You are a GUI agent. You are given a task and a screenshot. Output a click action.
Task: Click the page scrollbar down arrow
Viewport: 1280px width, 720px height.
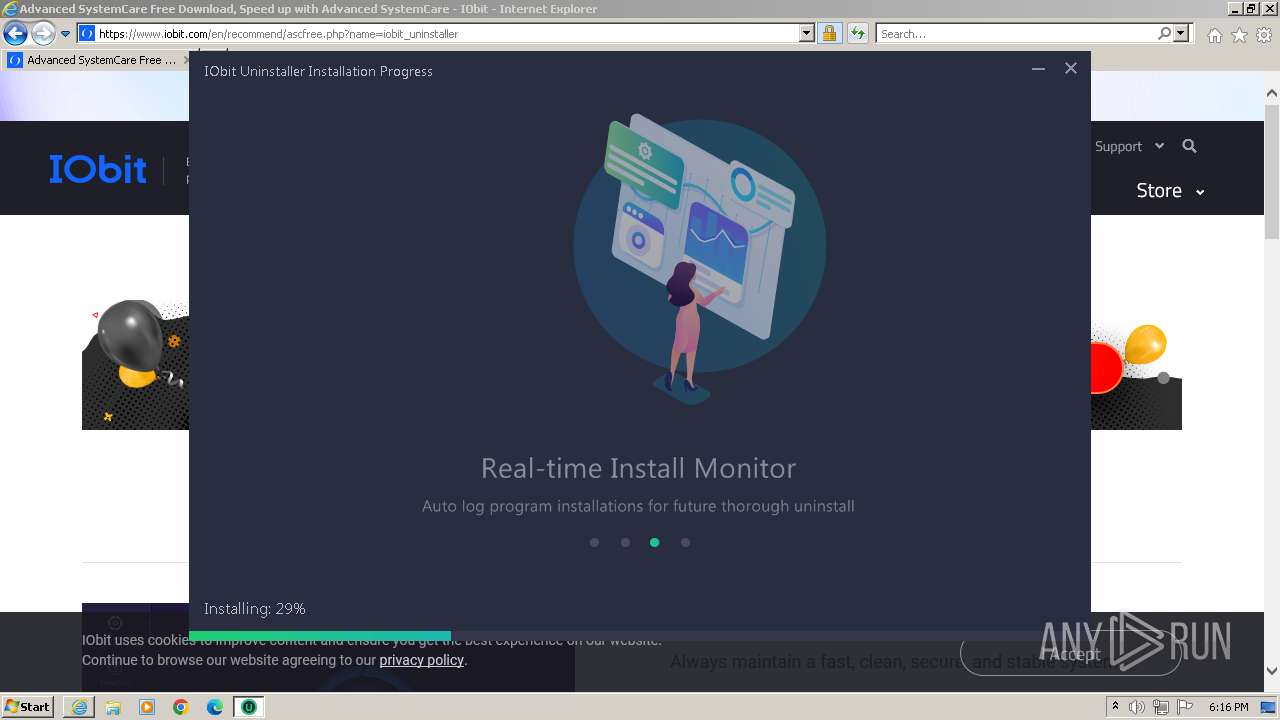1272,671
